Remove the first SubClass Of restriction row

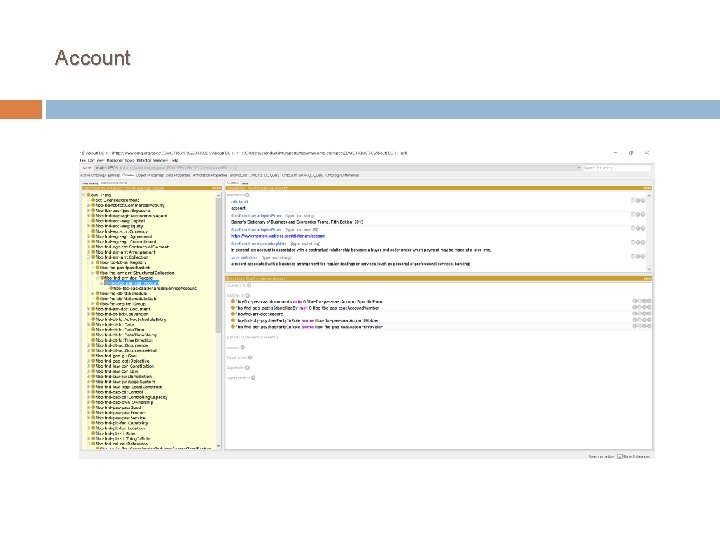click(644, 301)
